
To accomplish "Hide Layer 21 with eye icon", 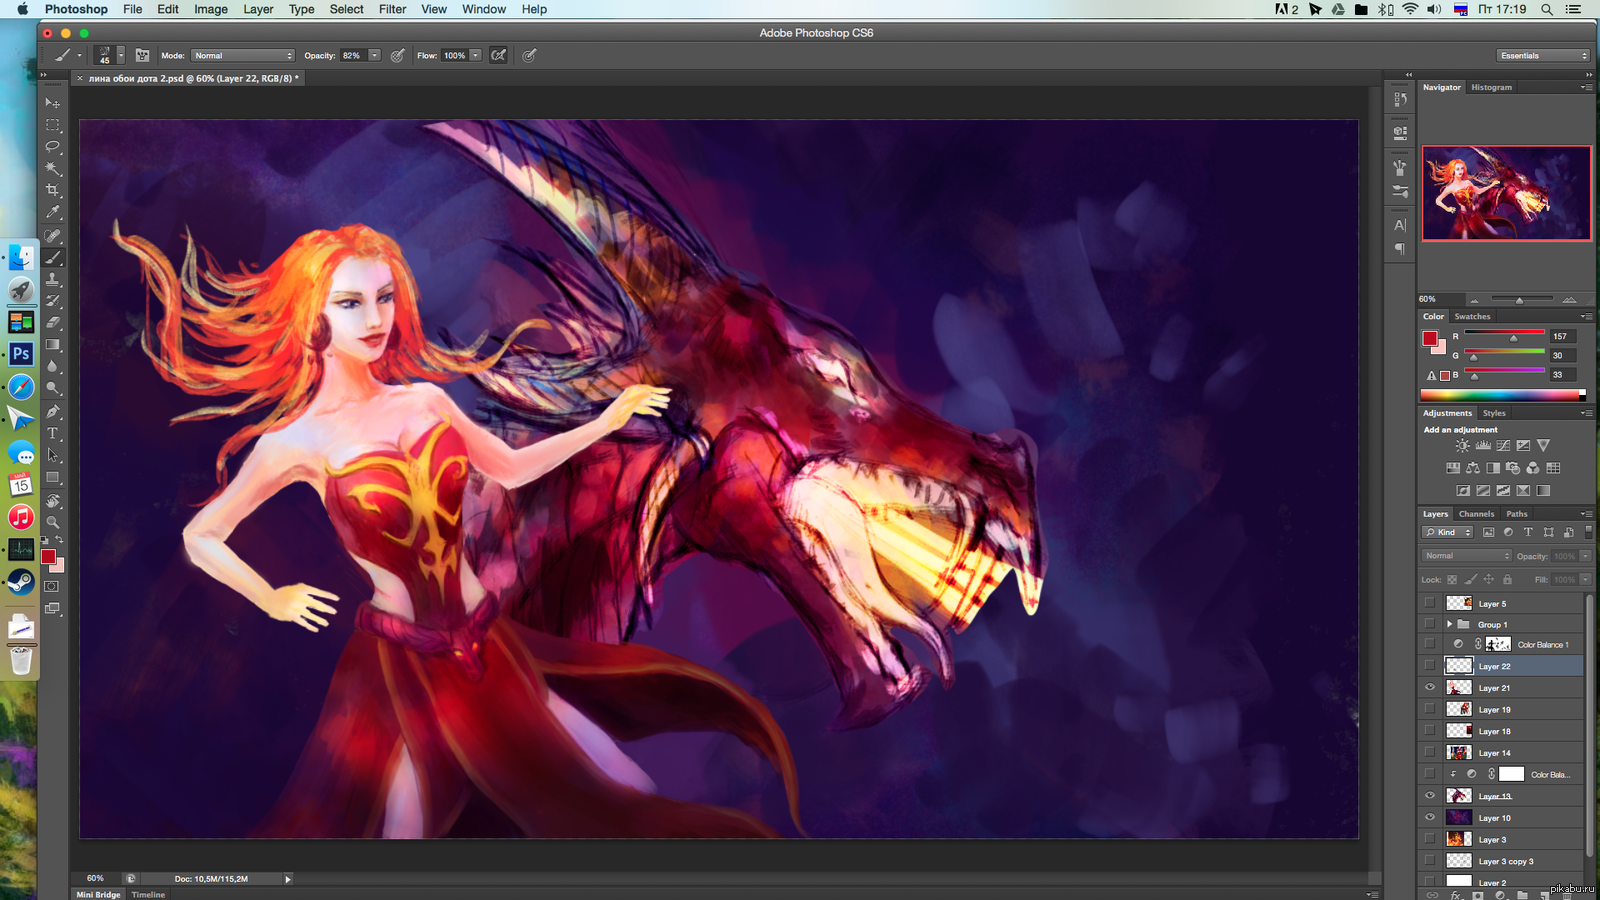I will (x=1430, y=688).
